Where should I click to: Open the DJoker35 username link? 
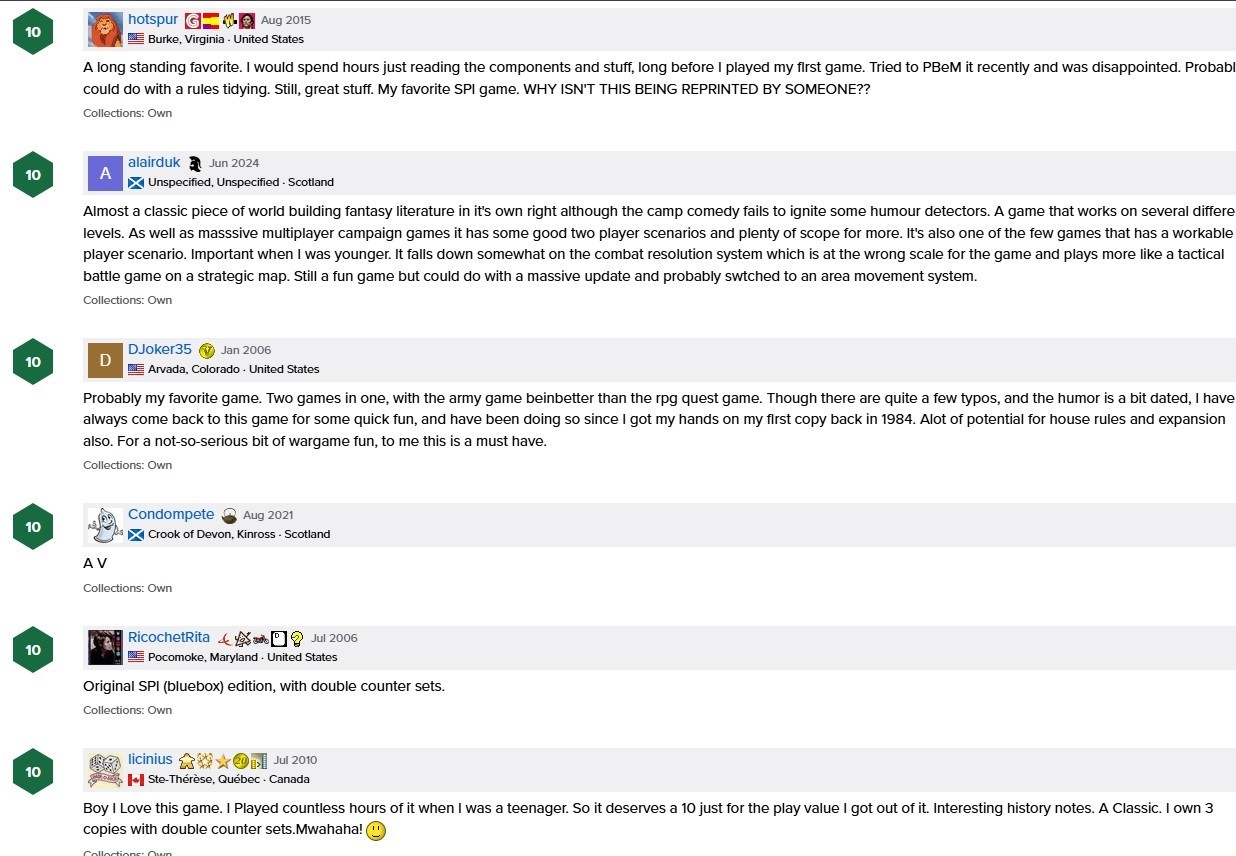(x=160, y=349)
